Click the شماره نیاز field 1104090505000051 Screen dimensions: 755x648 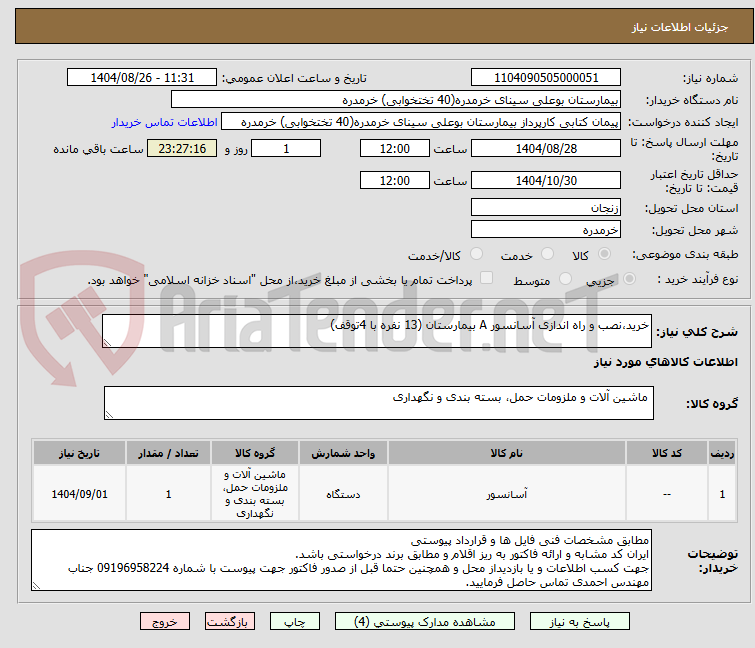click(x=546, y=78)
